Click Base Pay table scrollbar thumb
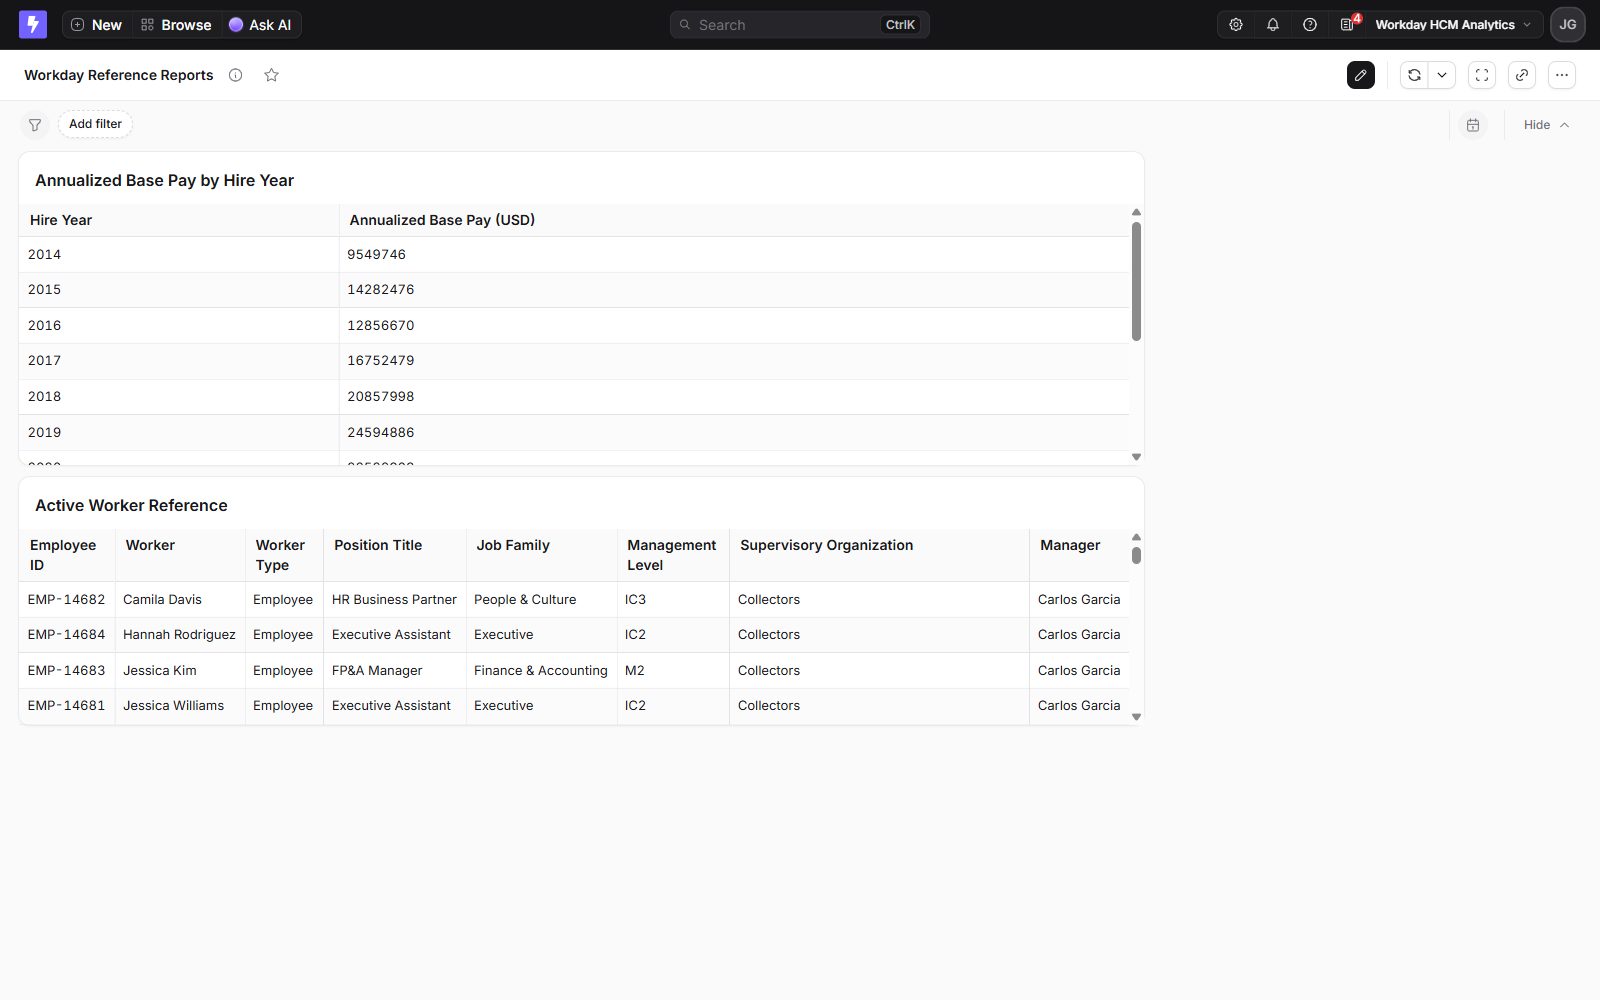The width and height of the screenshot is (1600, 1000). pyautogui.click(x=1136, y=281)
